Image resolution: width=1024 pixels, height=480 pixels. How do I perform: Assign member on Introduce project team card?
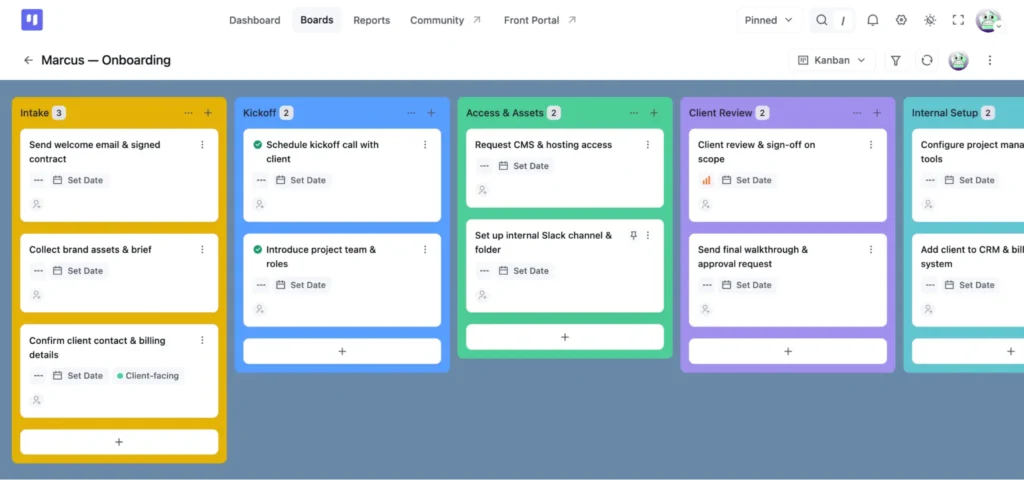pos(259,310)
